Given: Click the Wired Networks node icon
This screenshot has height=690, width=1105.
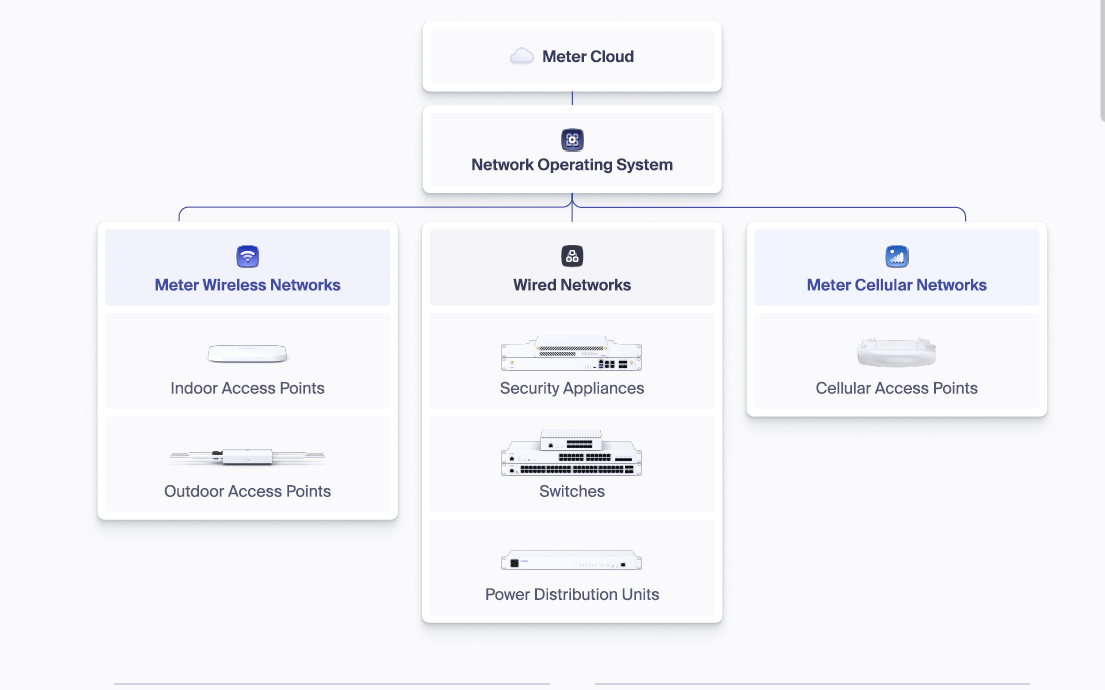Looking at the screenshot, I should [x=572, y=256].
